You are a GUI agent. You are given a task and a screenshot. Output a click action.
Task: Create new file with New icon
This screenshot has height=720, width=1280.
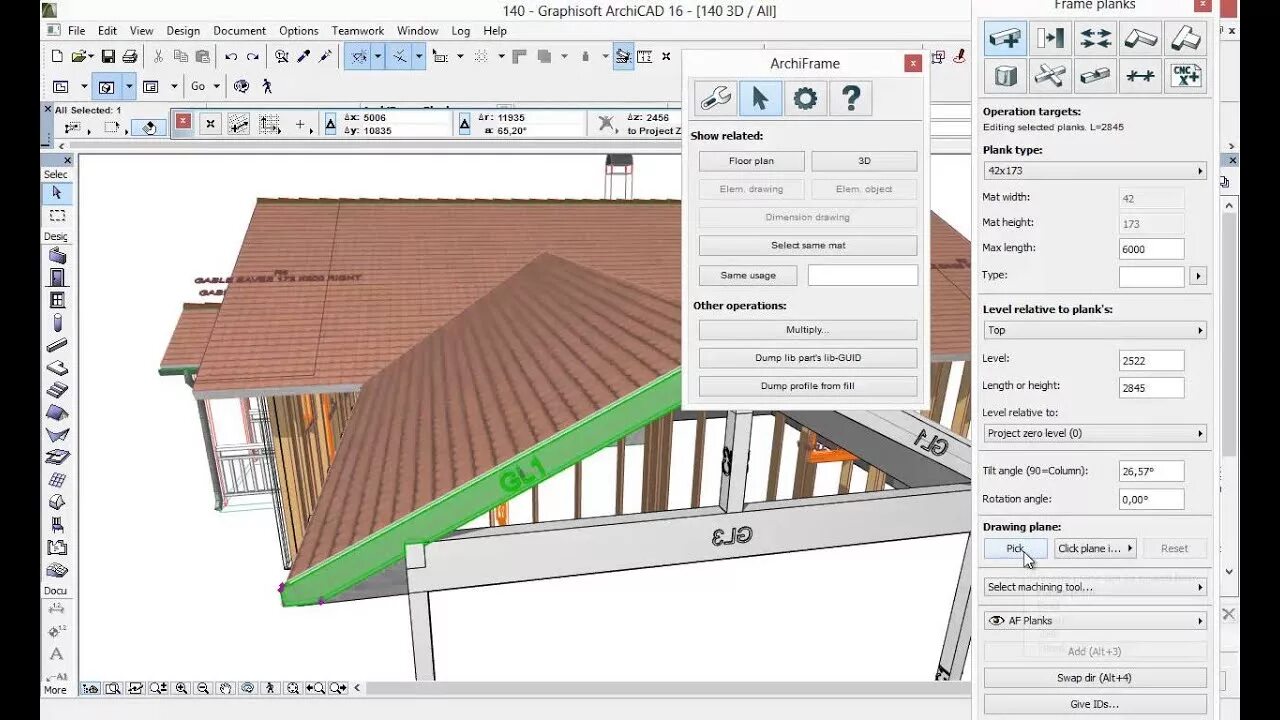tap(57, 56)
